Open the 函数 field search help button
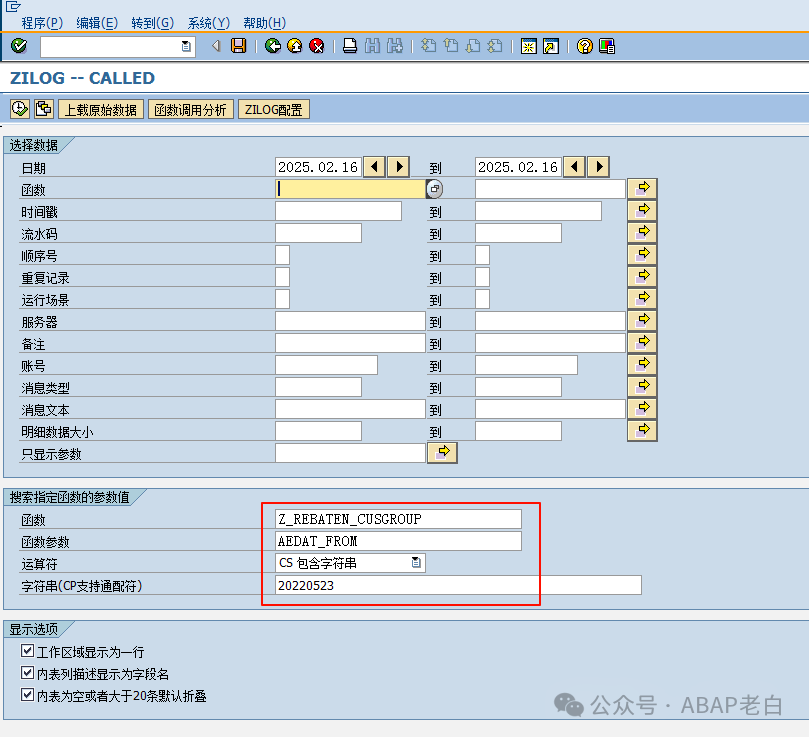The width and height of the screenshot is (809, 737). pyautogui.click(x=434, y=189)
